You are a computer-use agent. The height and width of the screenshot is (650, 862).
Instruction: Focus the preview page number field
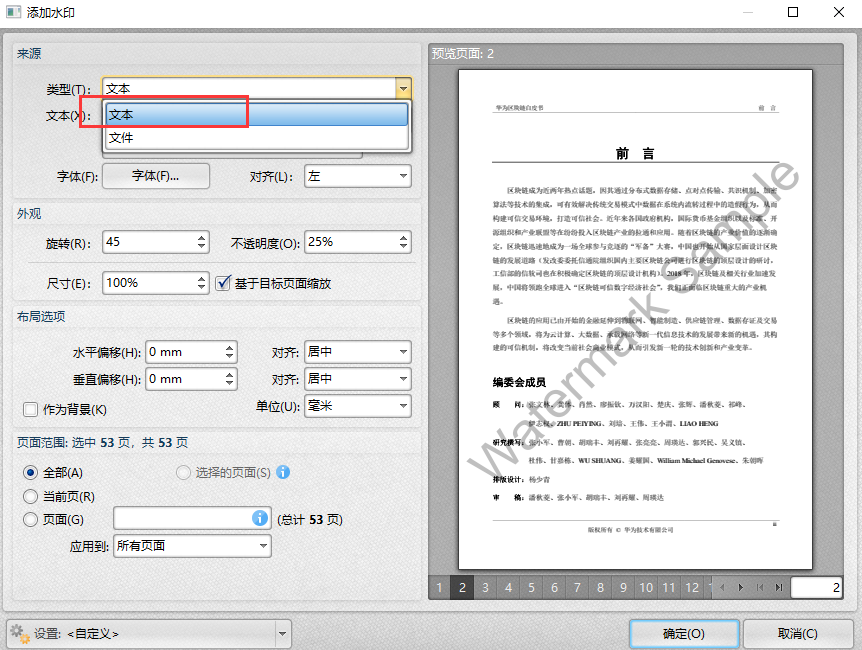(x=816, y=587)
